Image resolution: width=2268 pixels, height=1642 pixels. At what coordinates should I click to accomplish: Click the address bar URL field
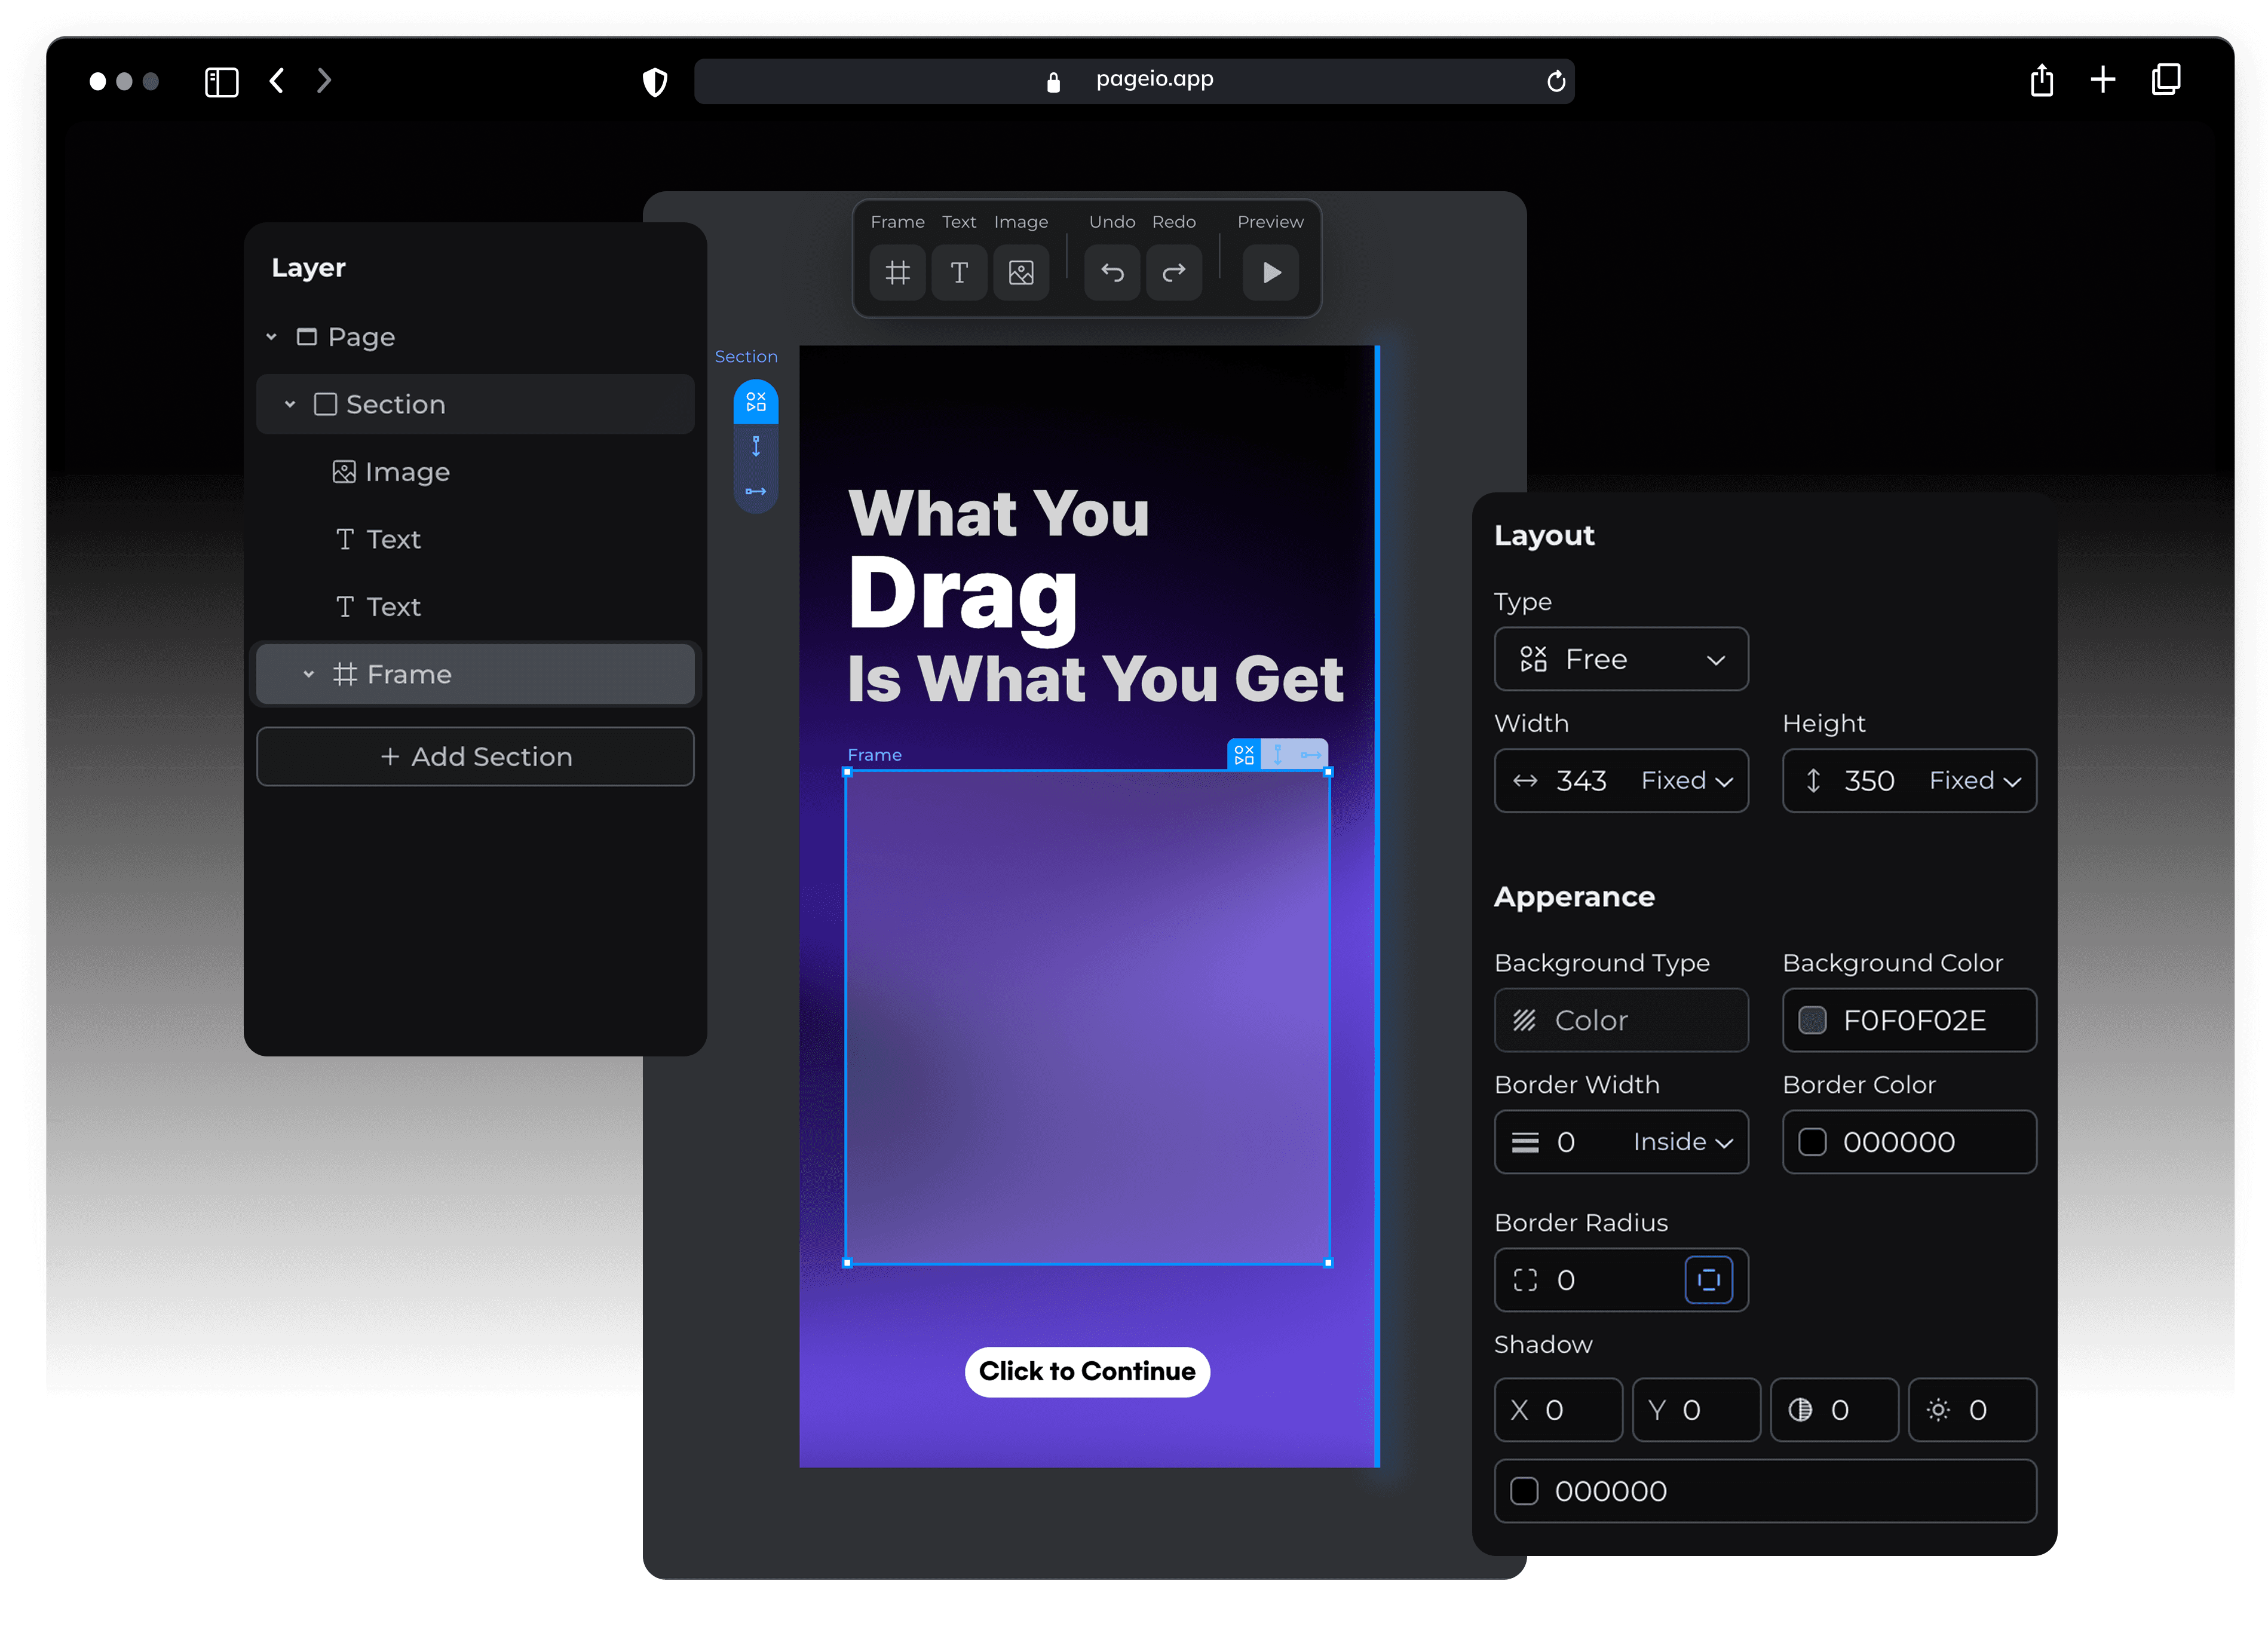pos(1133,81)
